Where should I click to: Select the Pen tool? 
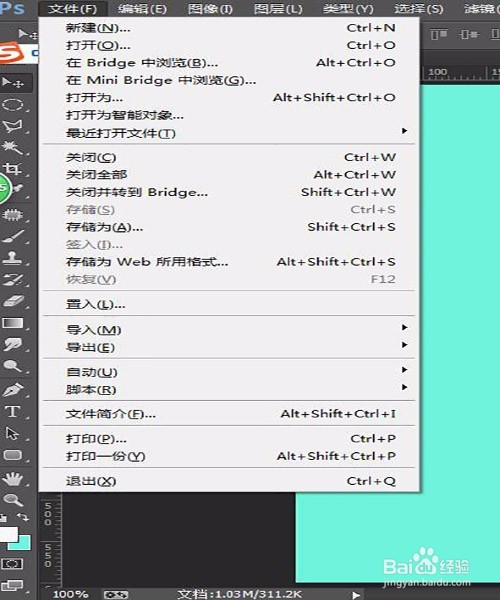tap(13, 390)
